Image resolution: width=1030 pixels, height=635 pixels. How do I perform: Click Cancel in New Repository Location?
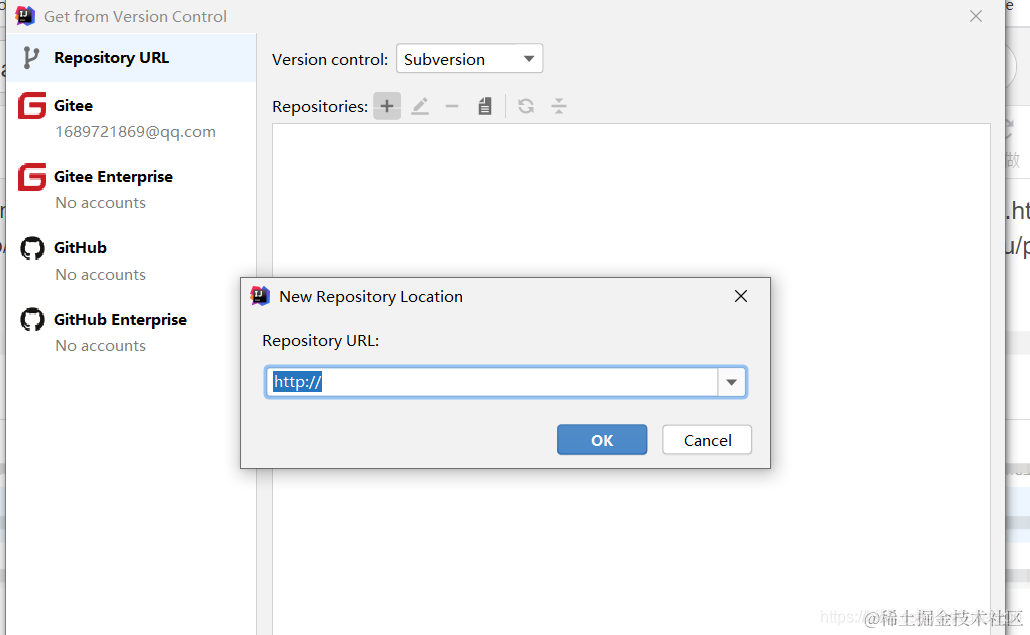[707, 440]
